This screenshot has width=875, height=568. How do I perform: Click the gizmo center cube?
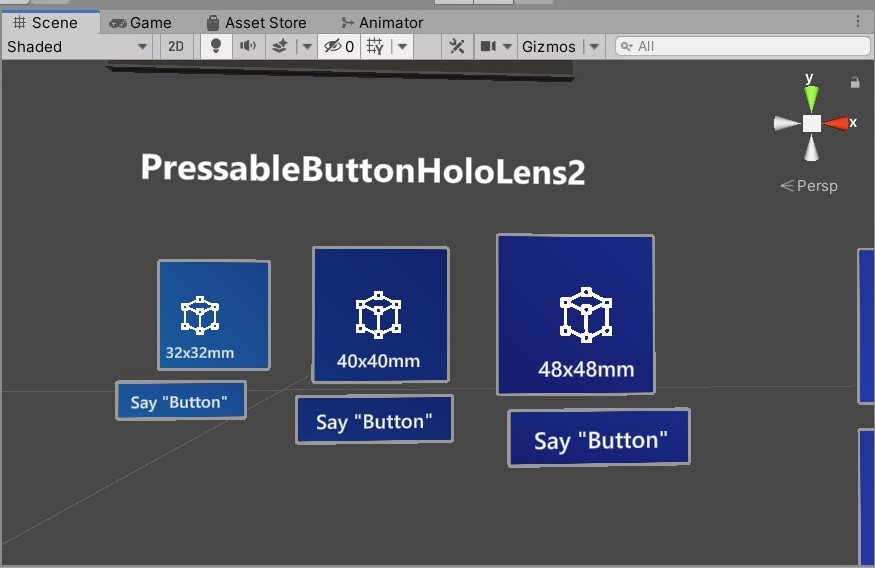811,123
